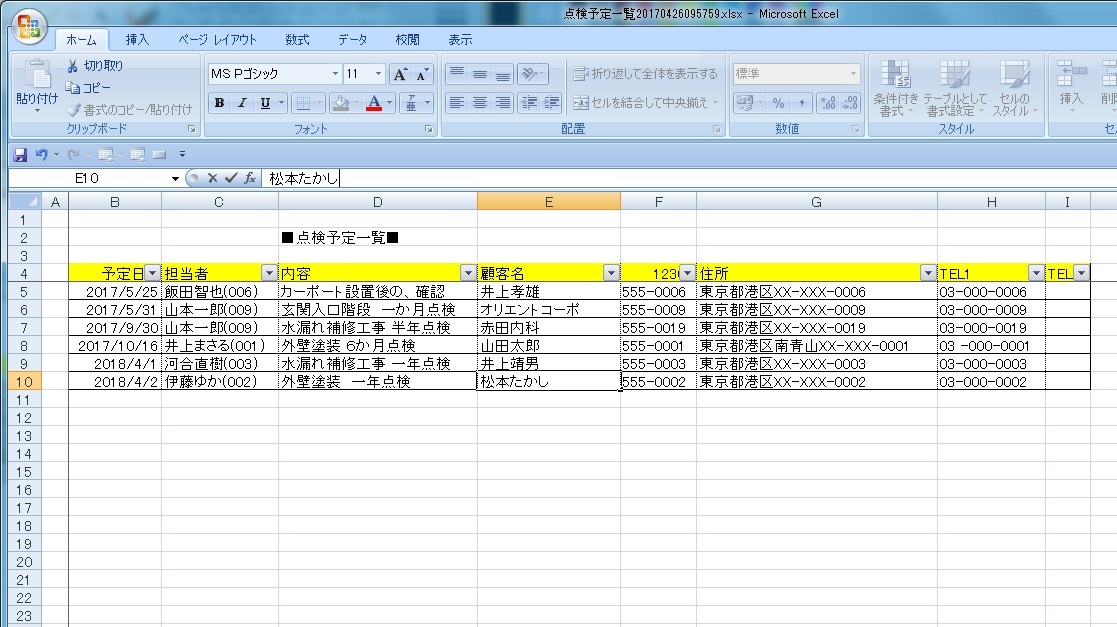Click the Name Box showing E10
The image size is (1117, 627).
coord(87,178)
